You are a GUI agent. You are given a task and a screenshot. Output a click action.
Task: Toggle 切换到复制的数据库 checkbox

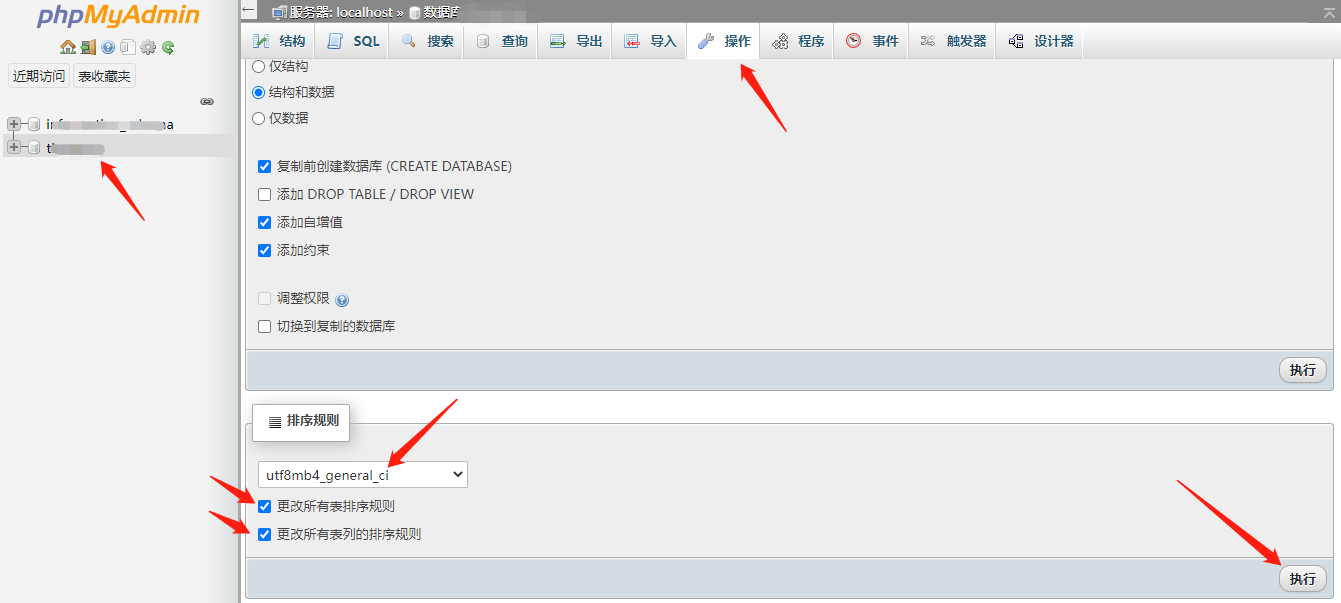tap(265, 326)
